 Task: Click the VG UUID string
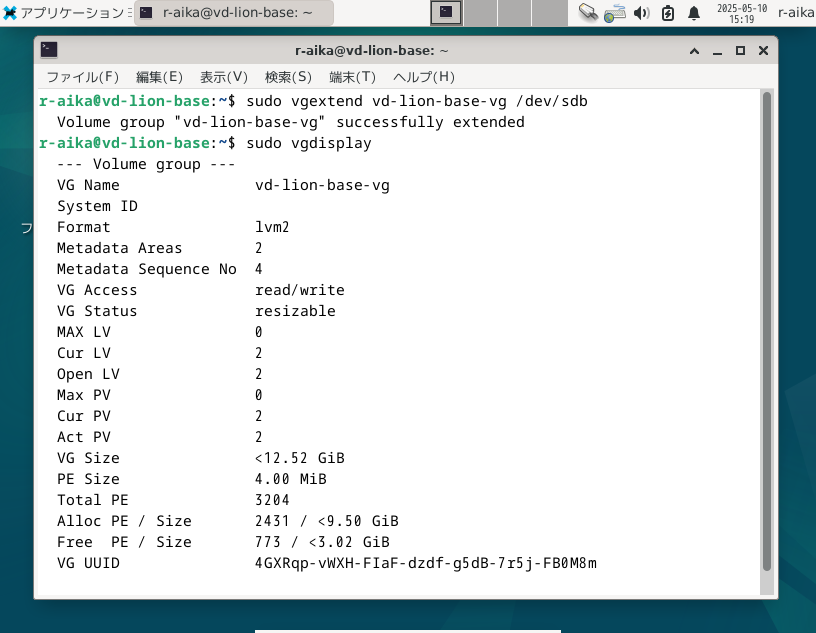[426, 563]
